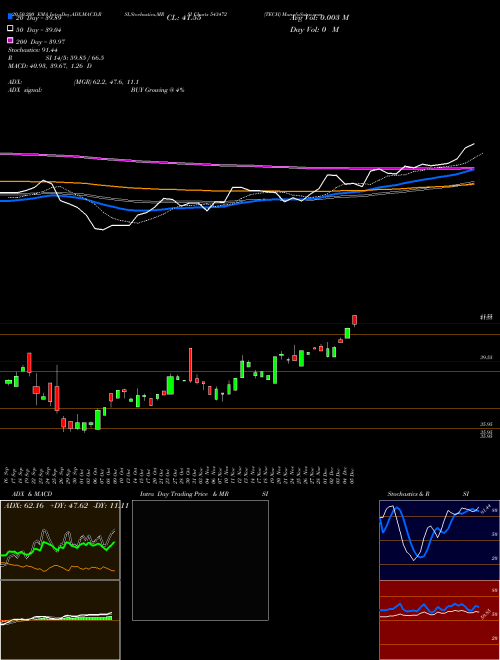Select the '200 Day - 39.97' legend text
The image size is (500, 660).
[40, 41]
